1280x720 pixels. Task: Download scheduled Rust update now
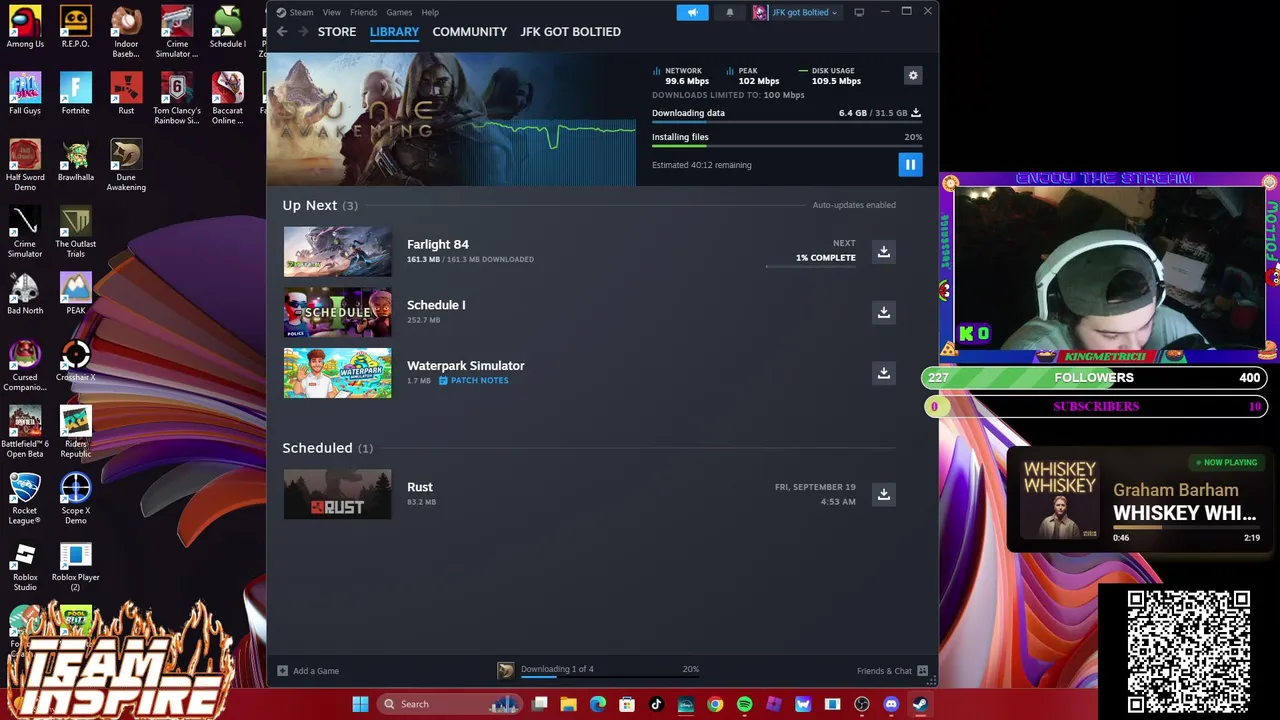883,494
